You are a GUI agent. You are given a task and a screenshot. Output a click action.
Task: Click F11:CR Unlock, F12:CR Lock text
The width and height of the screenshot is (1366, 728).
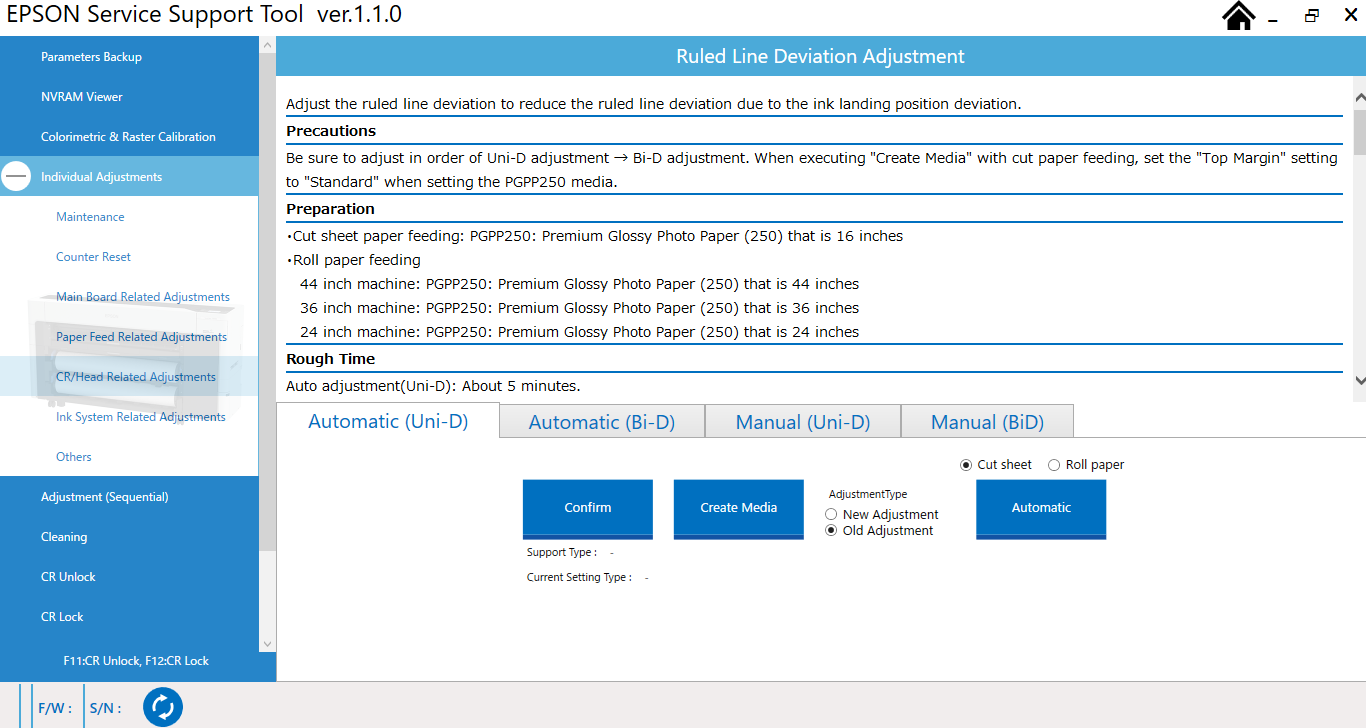point(136,661)
